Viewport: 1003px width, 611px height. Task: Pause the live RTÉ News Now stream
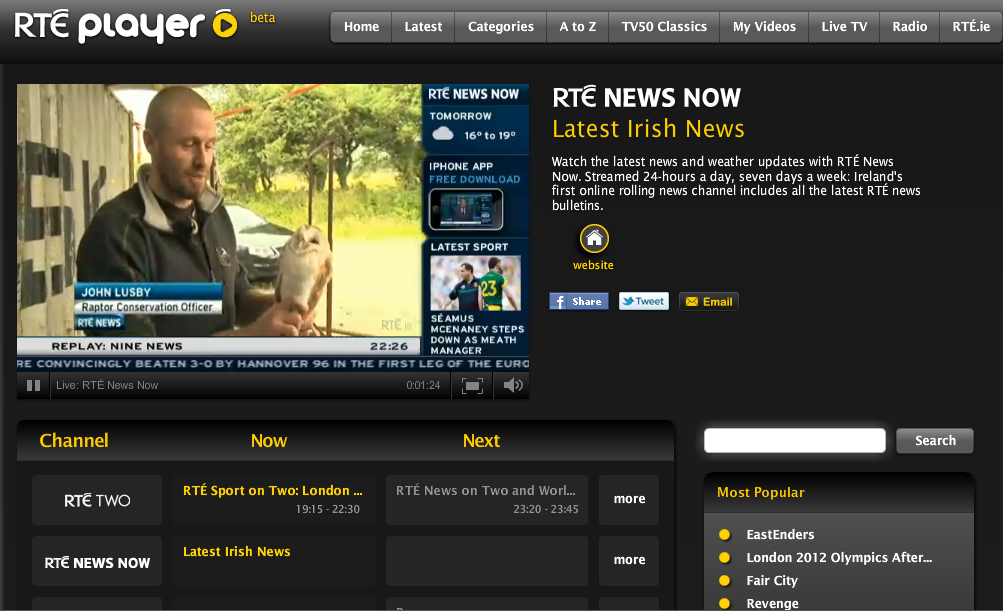point(33,385)
